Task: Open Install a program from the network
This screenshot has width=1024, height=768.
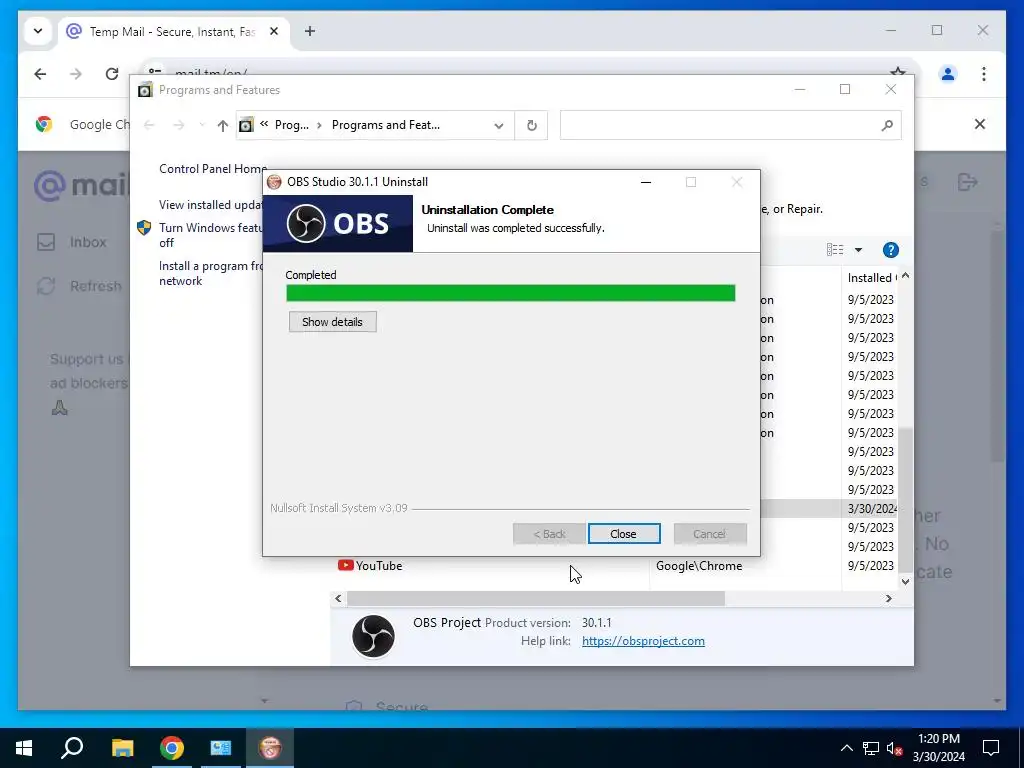Action: coord(211,273)
